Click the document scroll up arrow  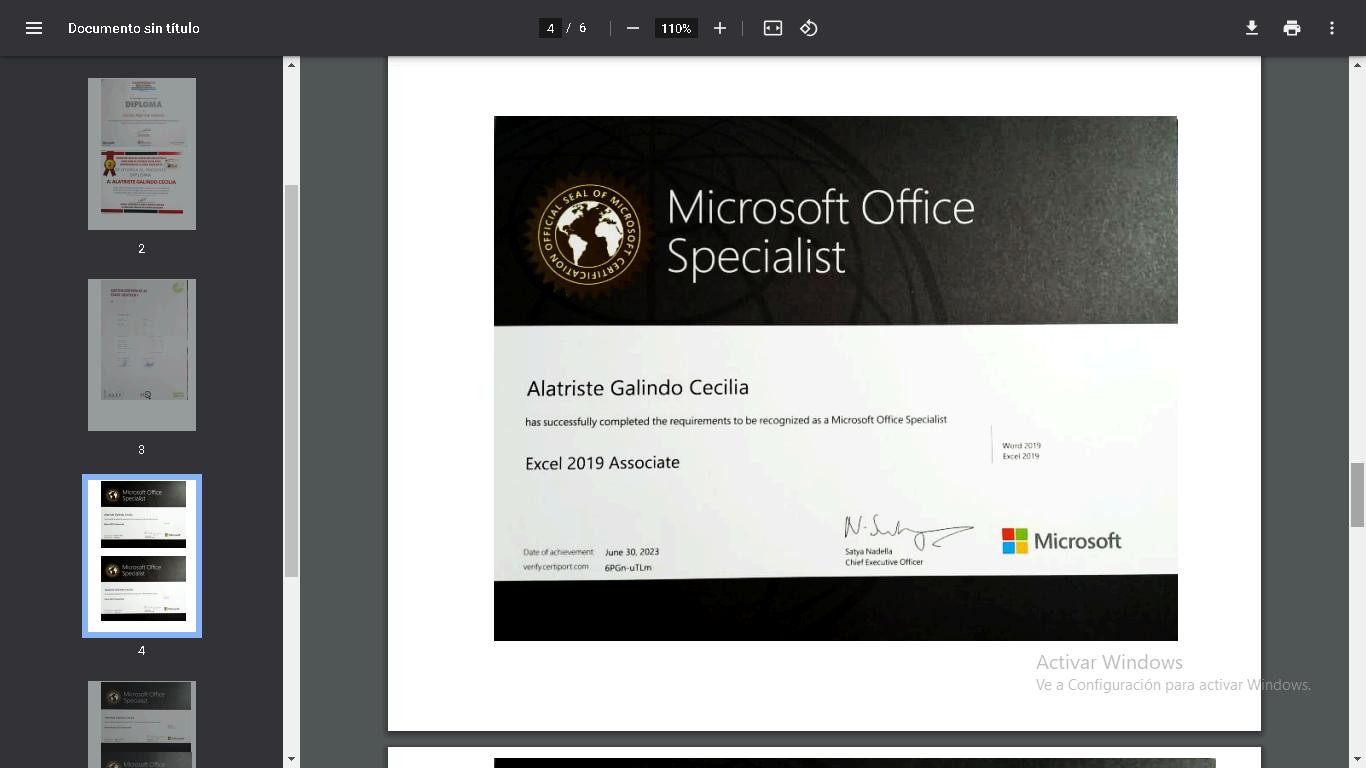(1357, 65)
